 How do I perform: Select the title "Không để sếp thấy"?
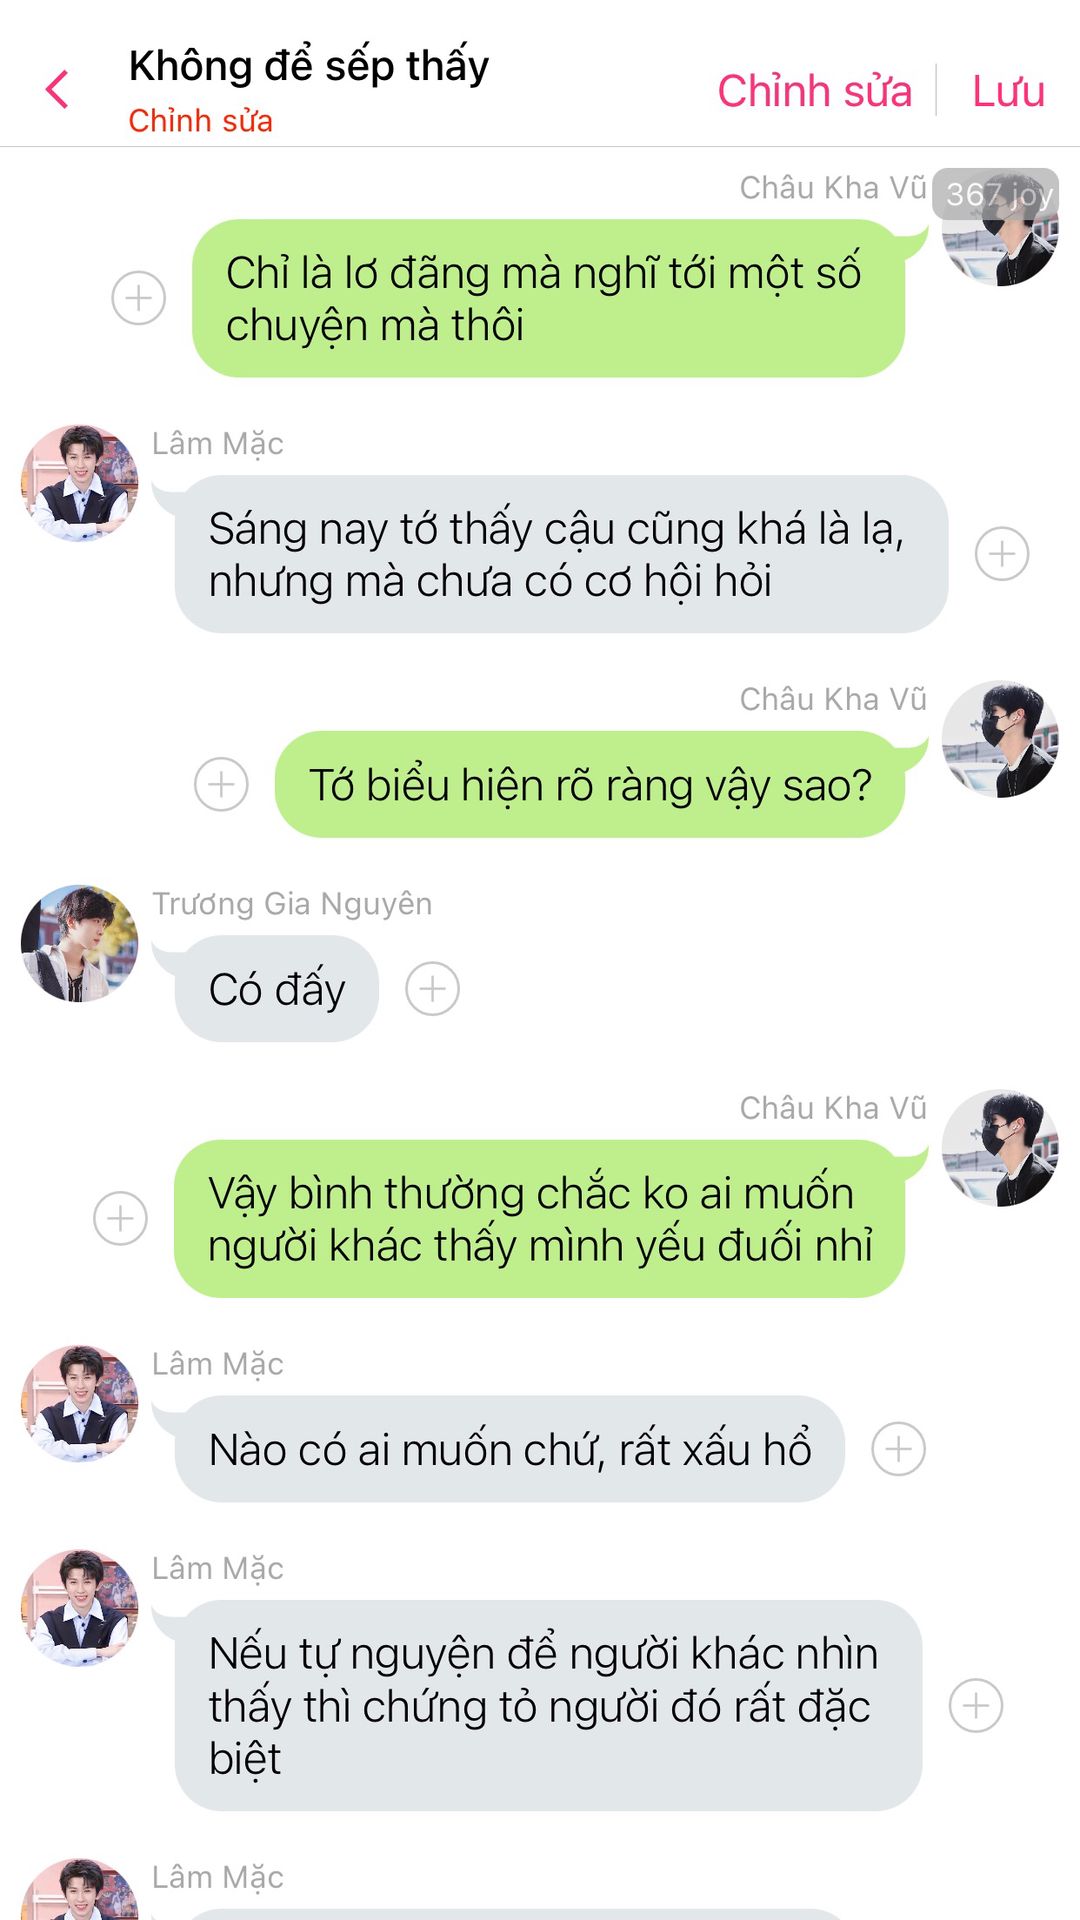pyautogui.click(x=309, y=66)
